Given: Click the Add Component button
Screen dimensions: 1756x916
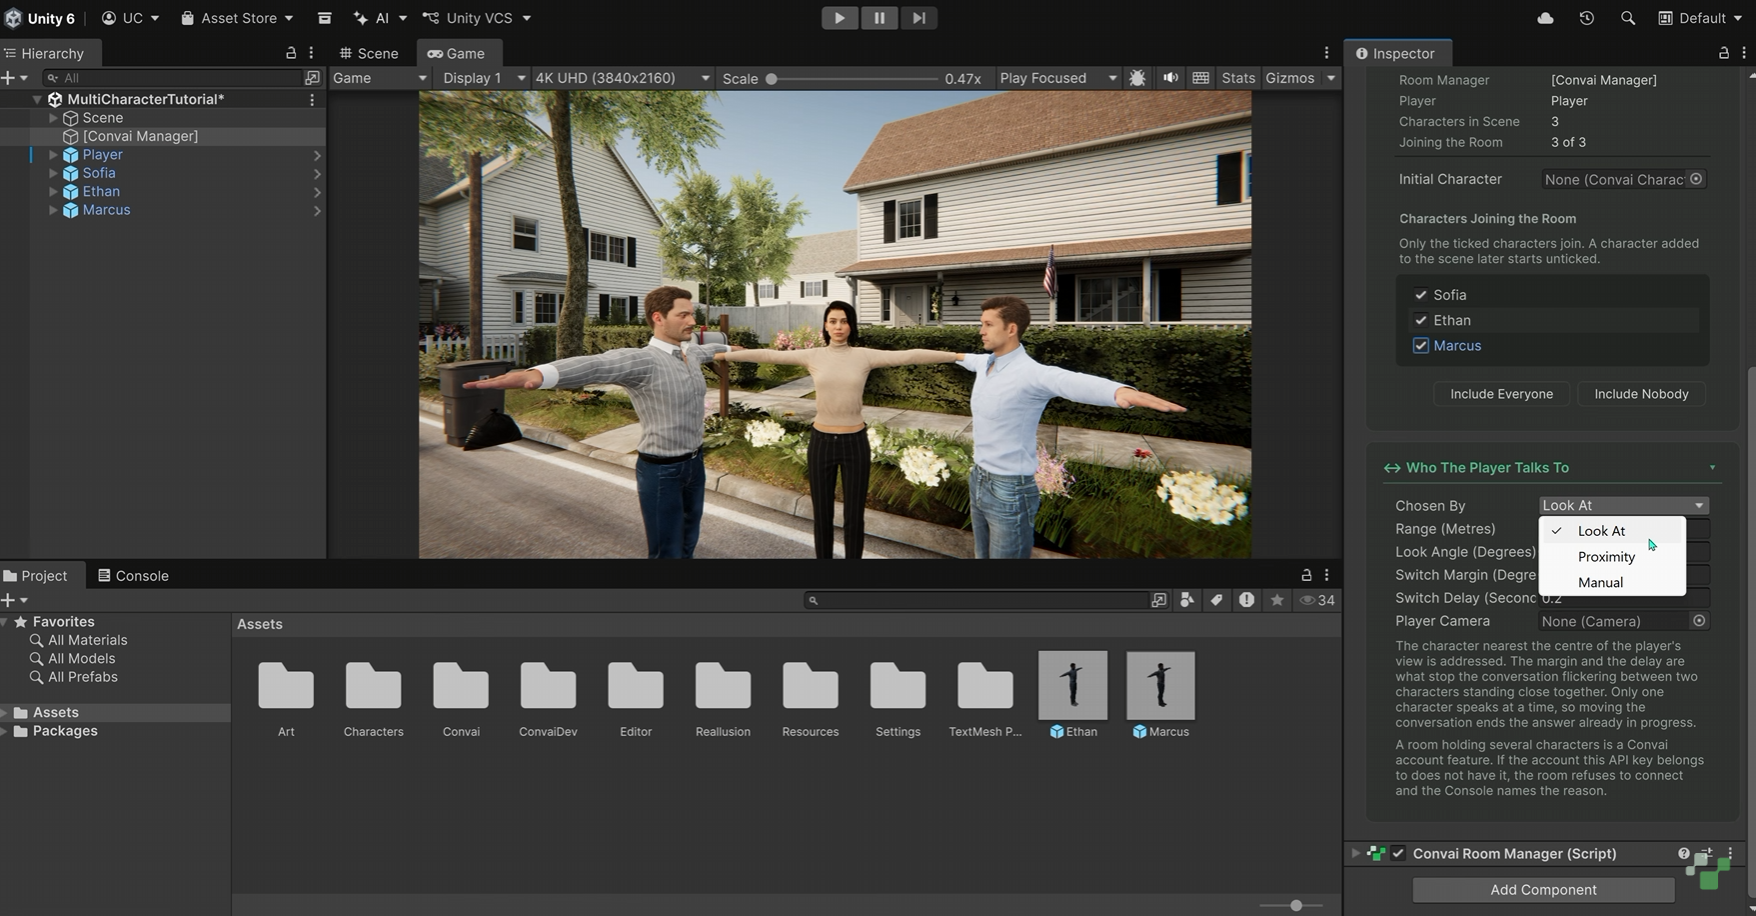Looking at the screenshot, I should [x=1543, y=890].
